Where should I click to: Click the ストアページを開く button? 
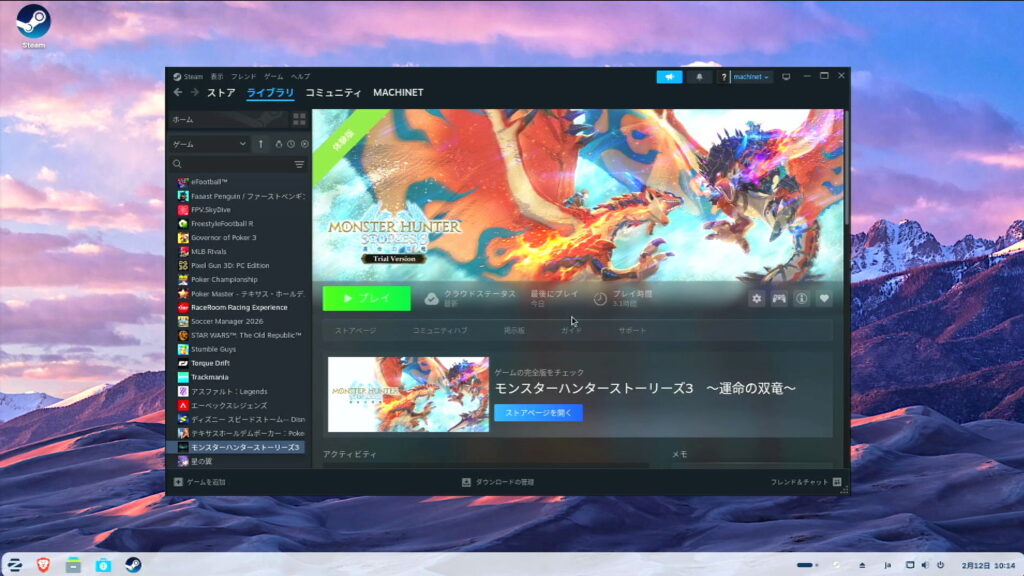[538, 412]
